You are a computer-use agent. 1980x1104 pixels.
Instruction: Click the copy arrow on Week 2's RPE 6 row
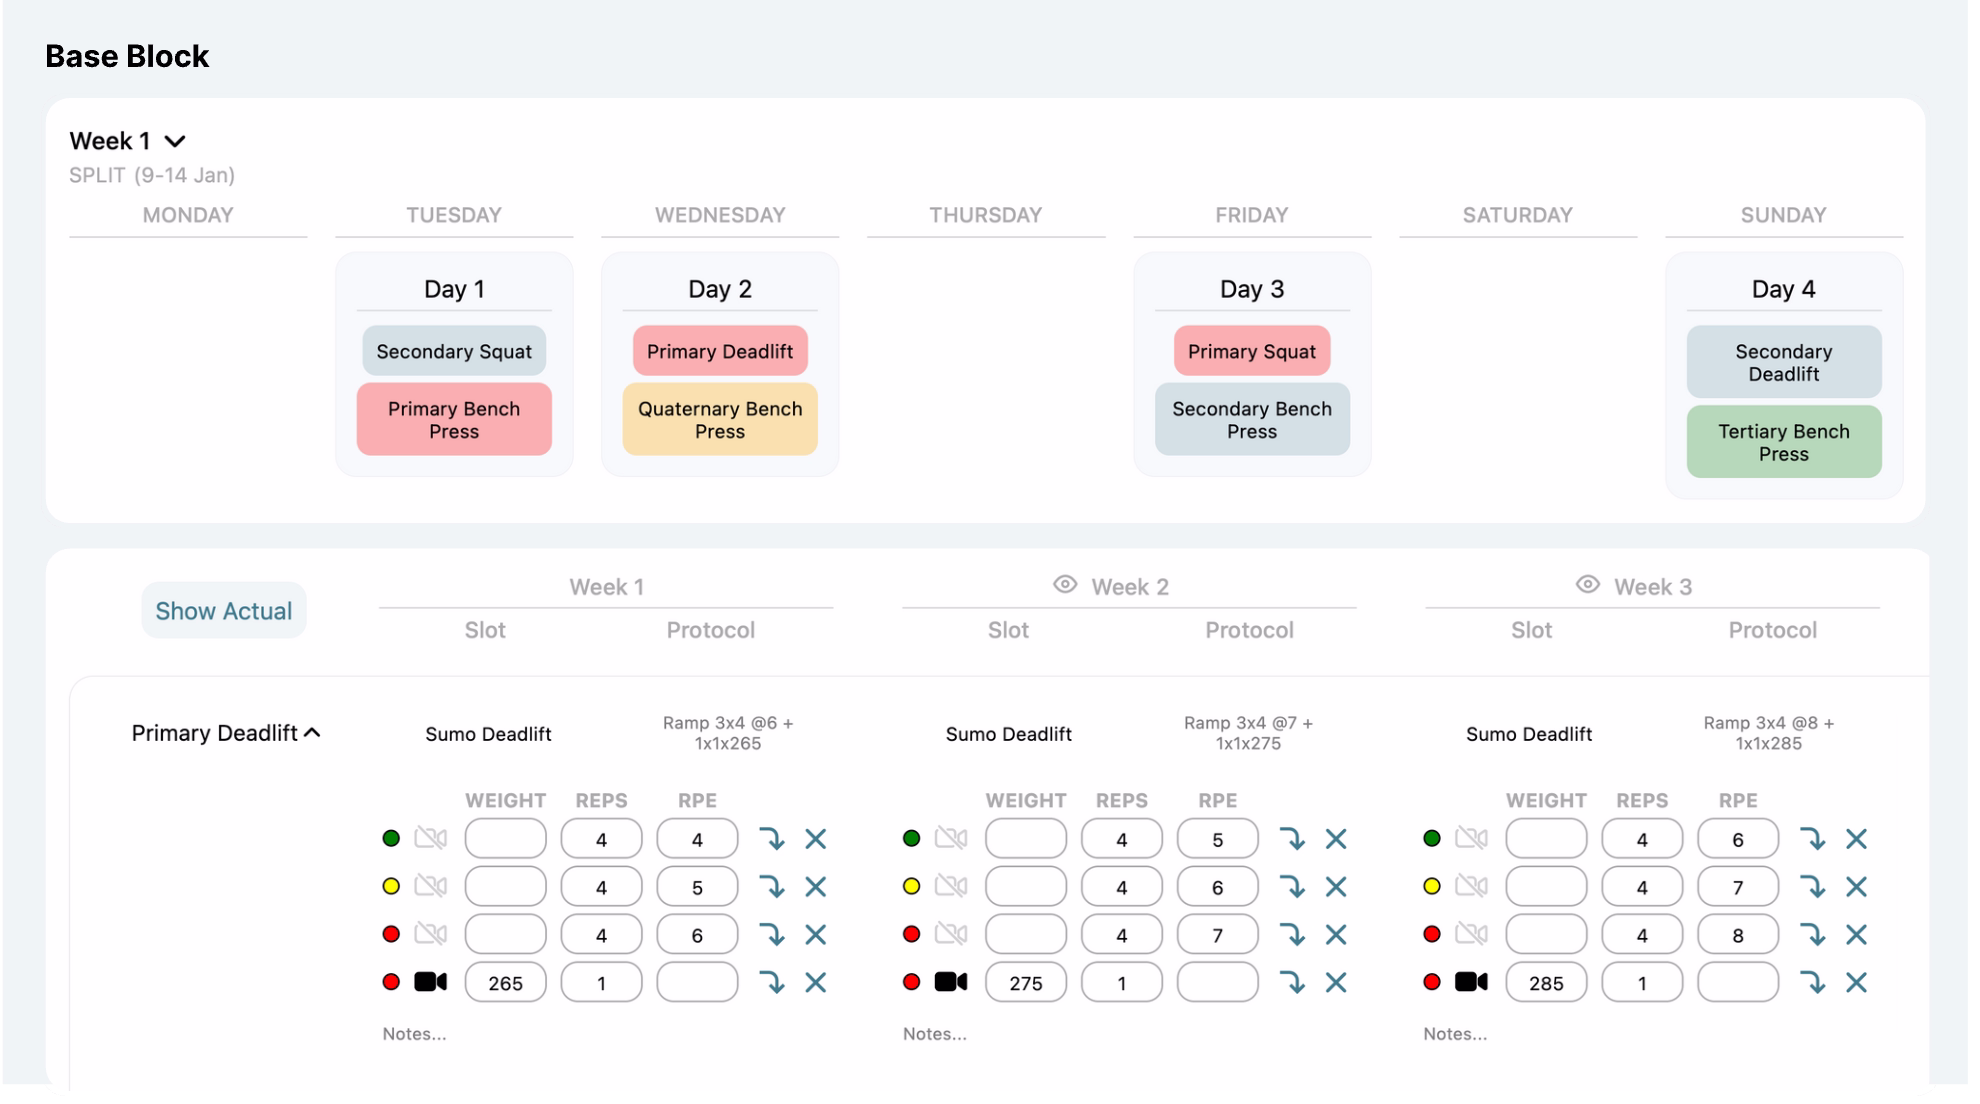(x=1292, y=886)
